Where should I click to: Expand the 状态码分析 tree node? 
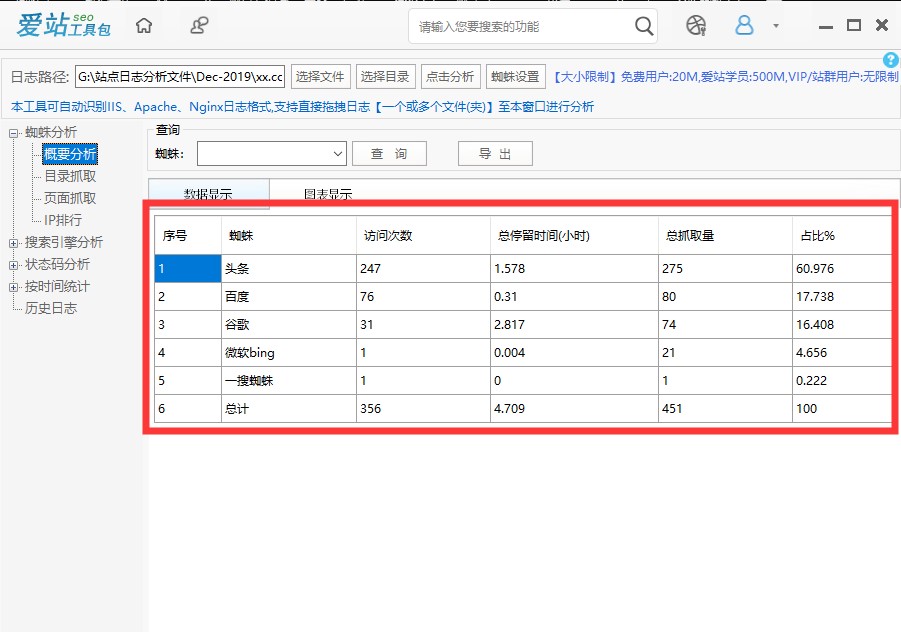click(x=13, y=265)
